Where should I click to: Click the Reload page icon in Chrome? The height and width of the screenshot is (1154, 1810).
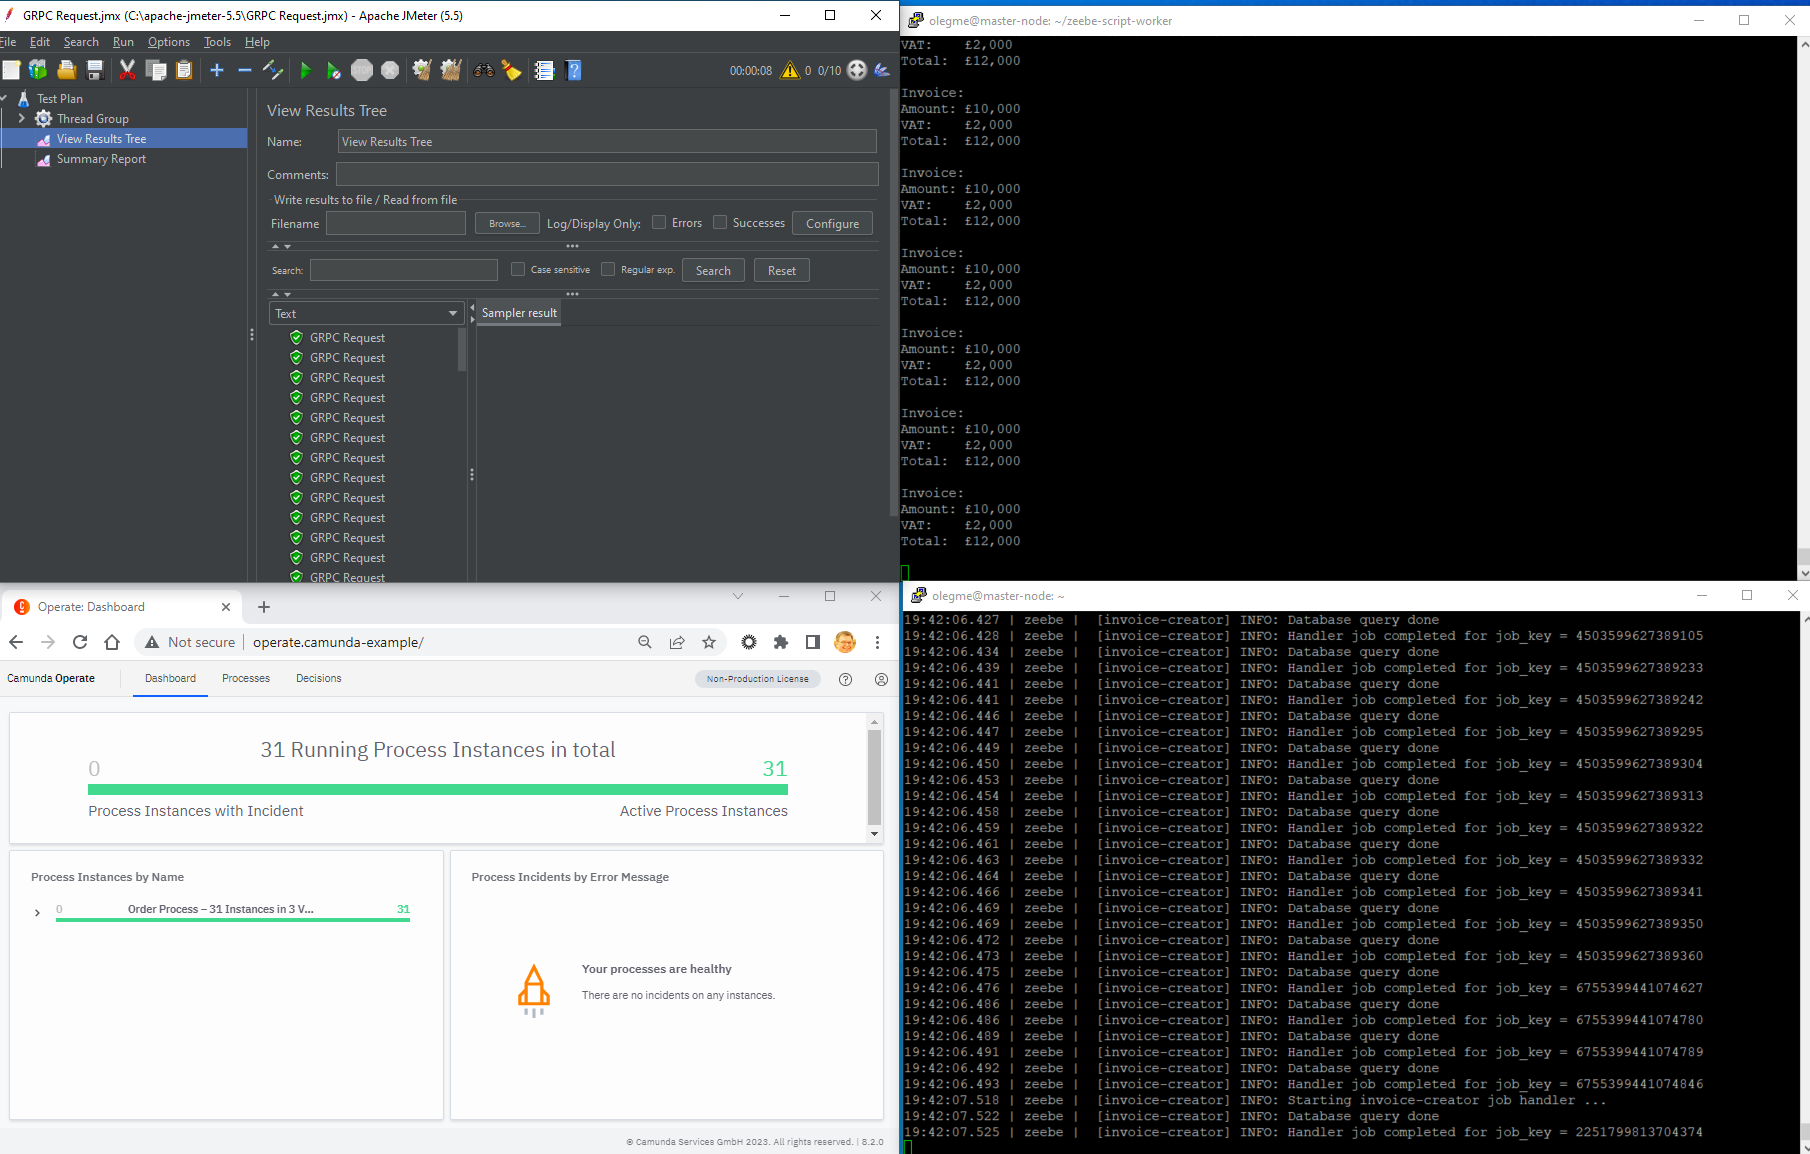coord(80,642)
